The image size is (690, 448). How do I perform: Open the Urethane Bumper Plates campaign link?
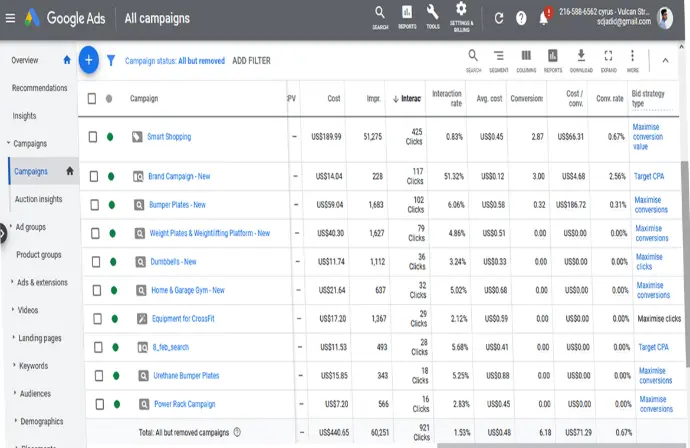tap(186, 375)
